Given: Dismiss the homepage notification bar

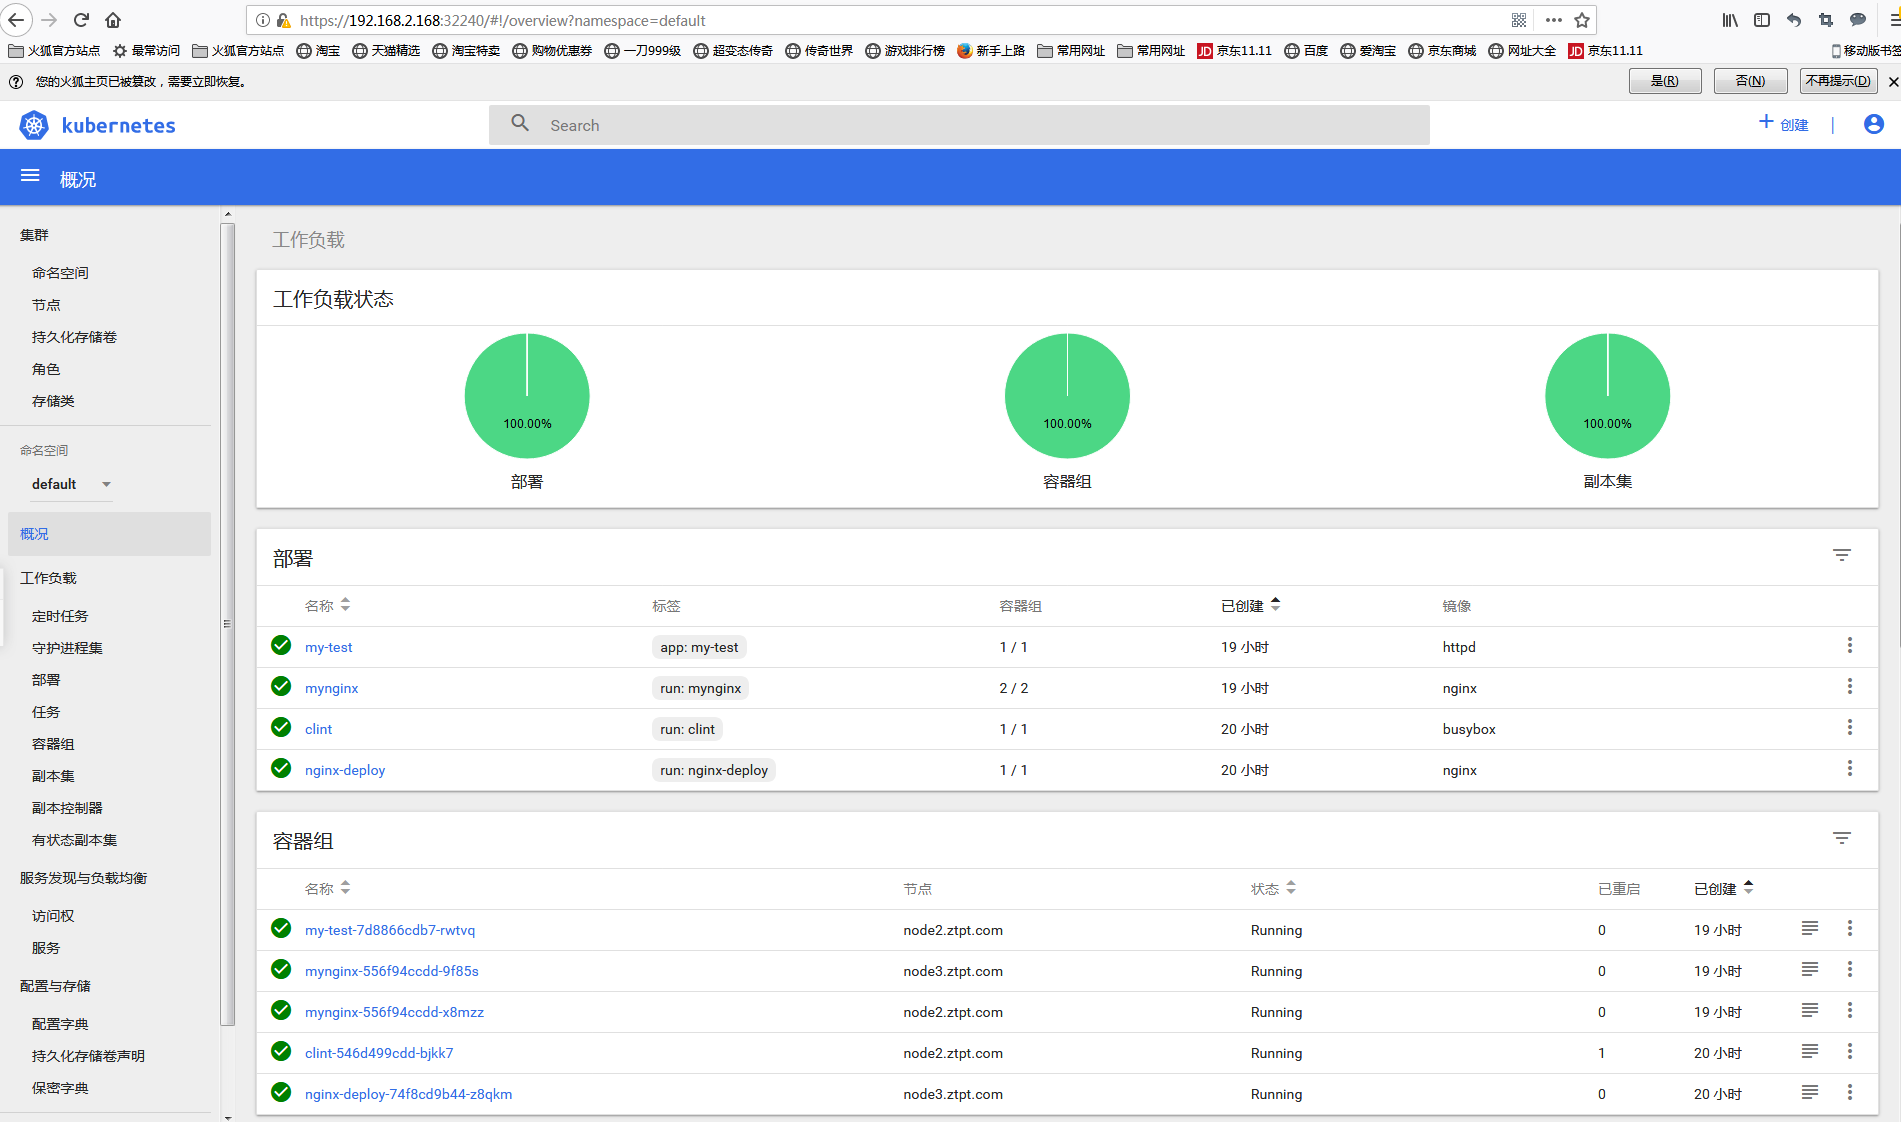Looking at the screenshot, I should (x=1893, y=82).
